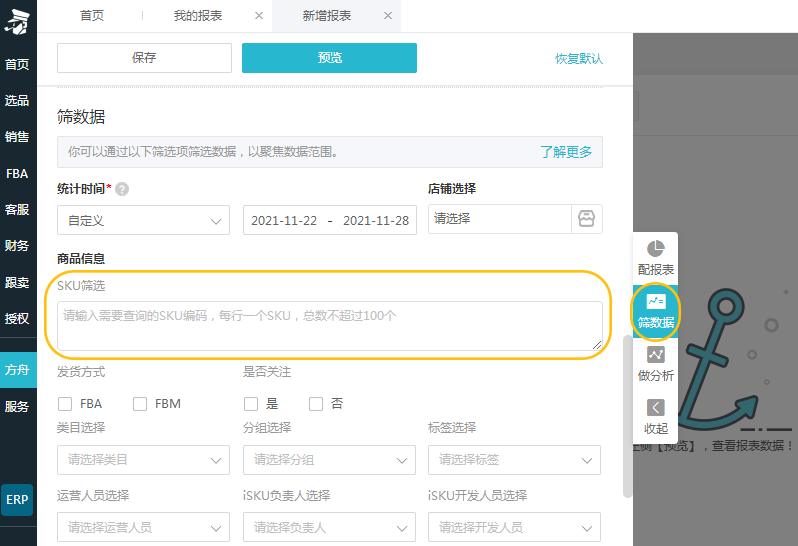Open the 了解更多 link

point(566,152)
